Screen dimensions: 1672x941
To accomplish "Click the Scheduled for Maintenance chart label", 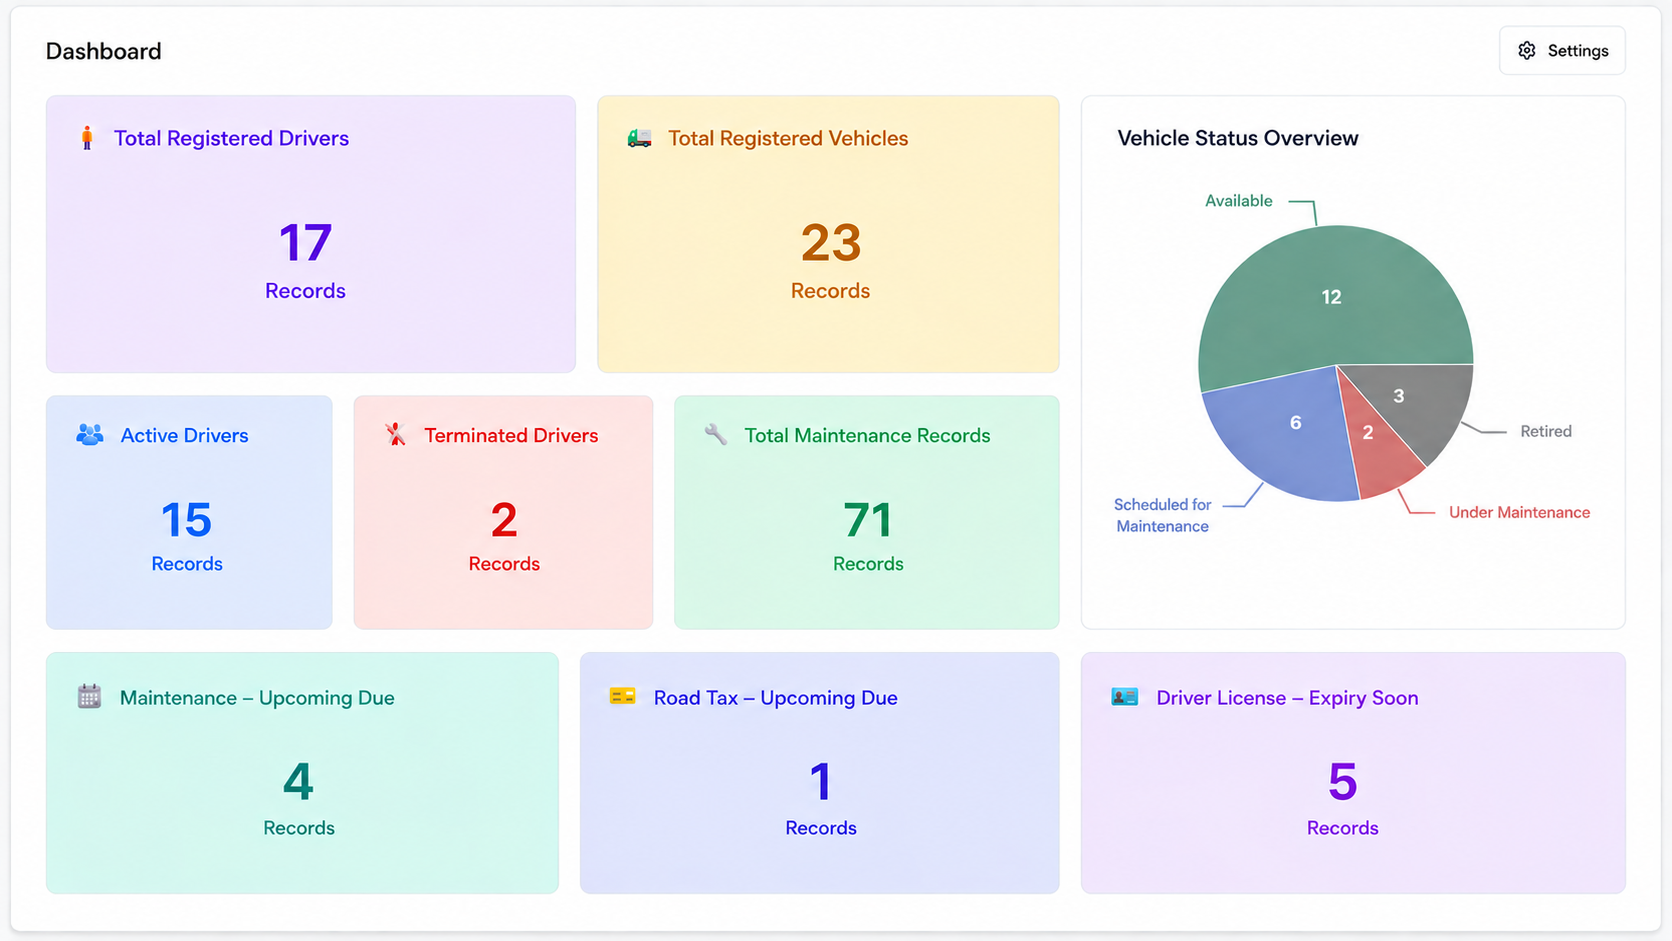I will (1162, 515).
